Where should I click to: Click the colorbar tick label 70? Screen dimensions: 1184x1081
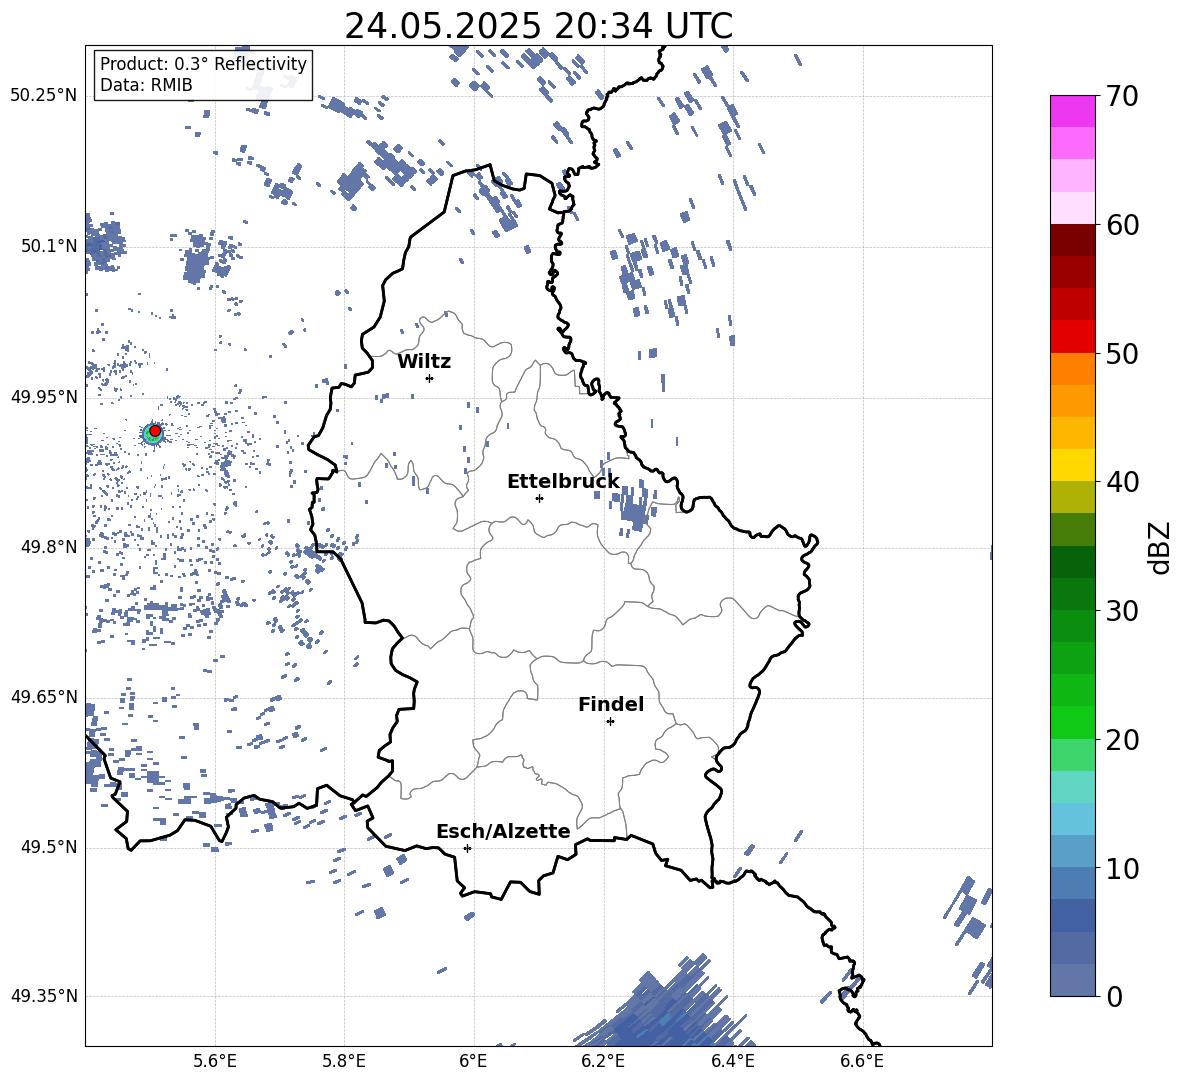[1122, 97]
